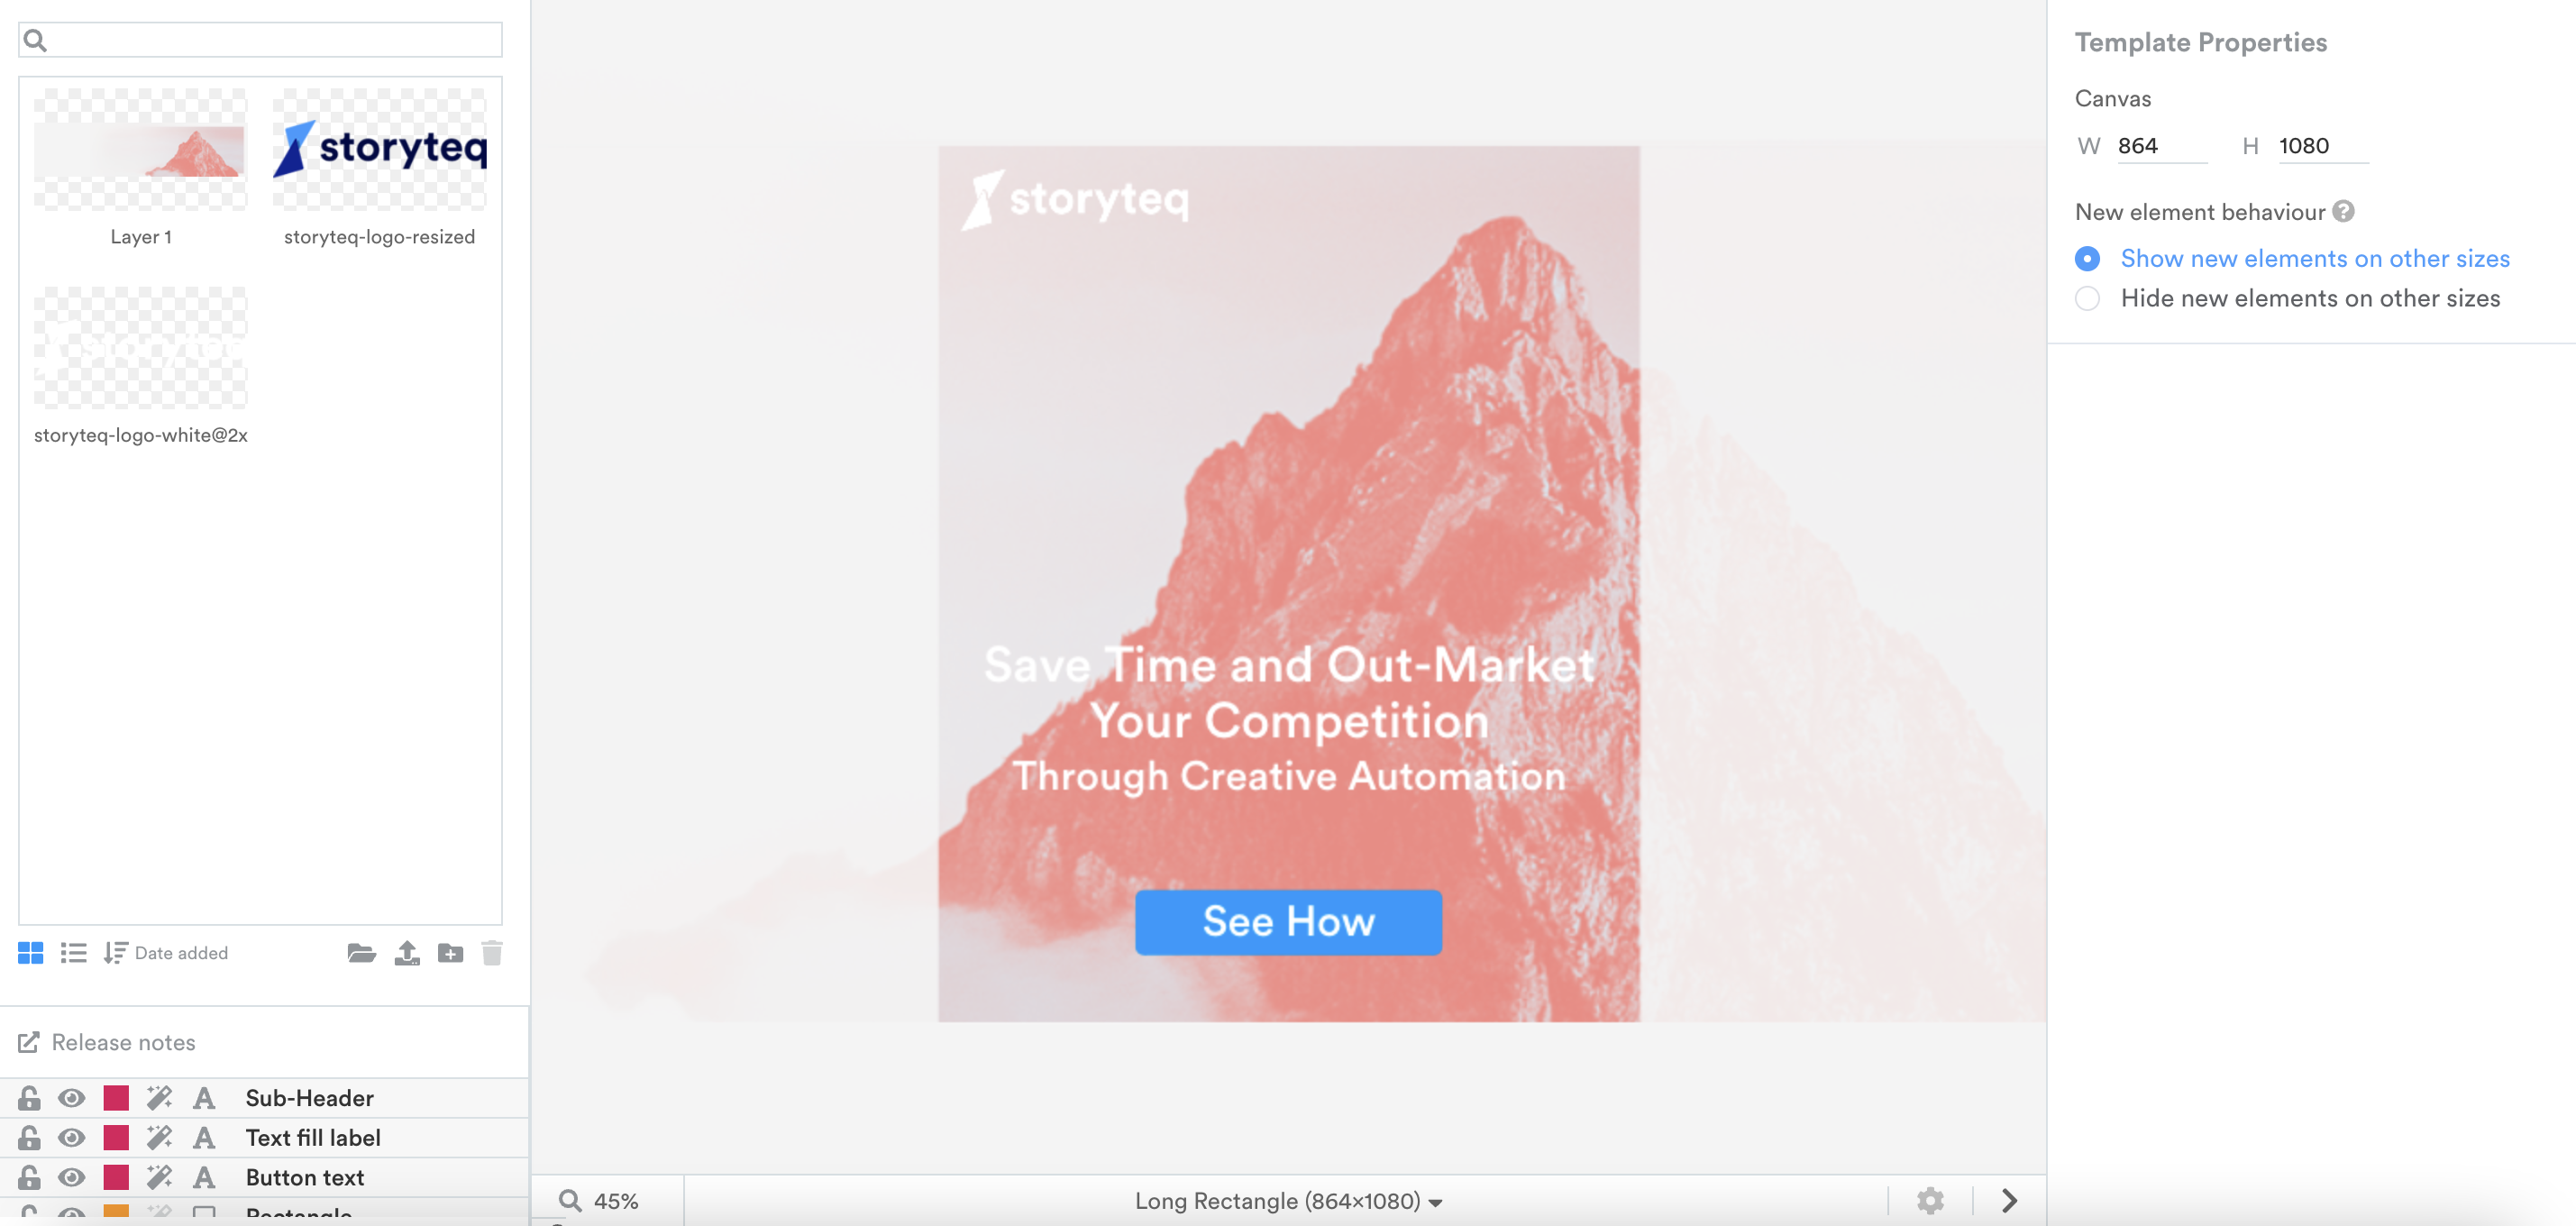Select Hide new elements on other sizes option
Screen dimensions: 2576x1226
2087,297
